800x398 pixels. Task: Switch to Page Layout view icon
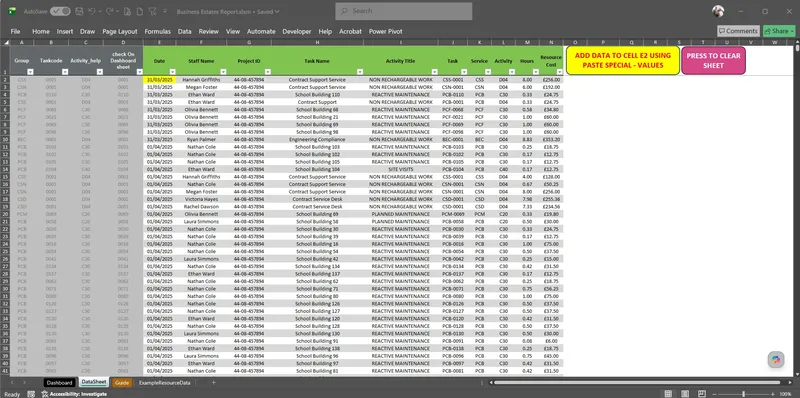pyautogui.click(x=685, y=394)
